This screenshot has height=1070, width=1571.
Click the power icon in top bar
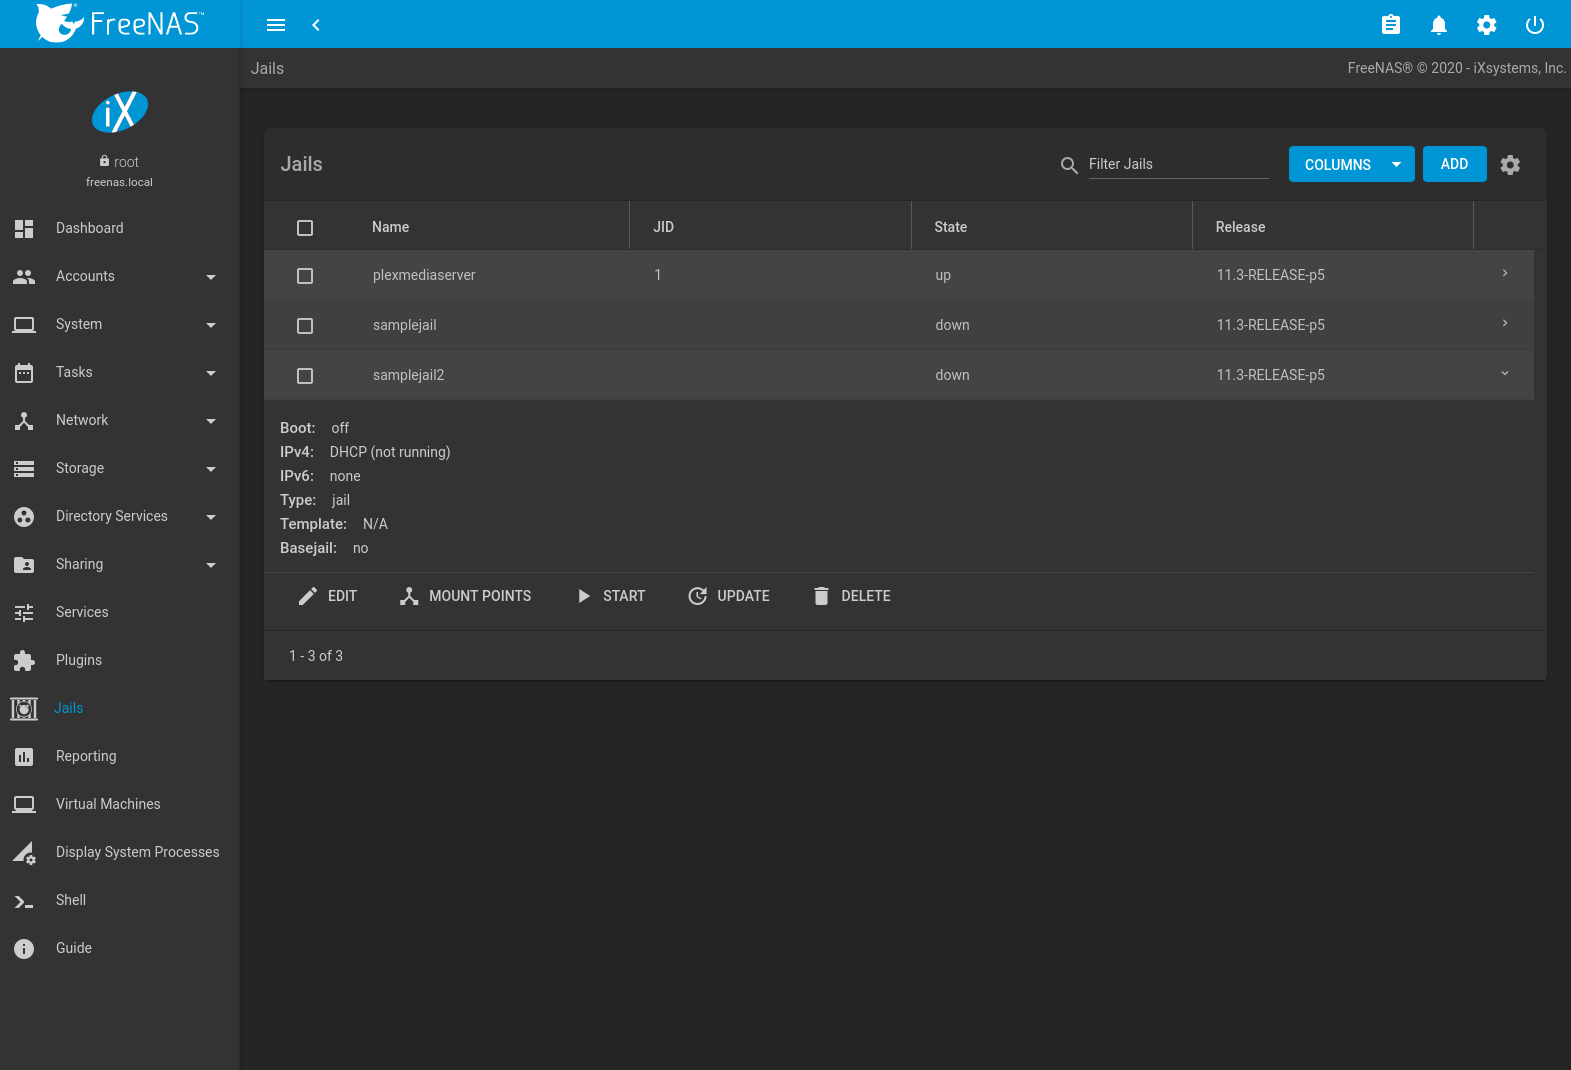point(1534,25)
